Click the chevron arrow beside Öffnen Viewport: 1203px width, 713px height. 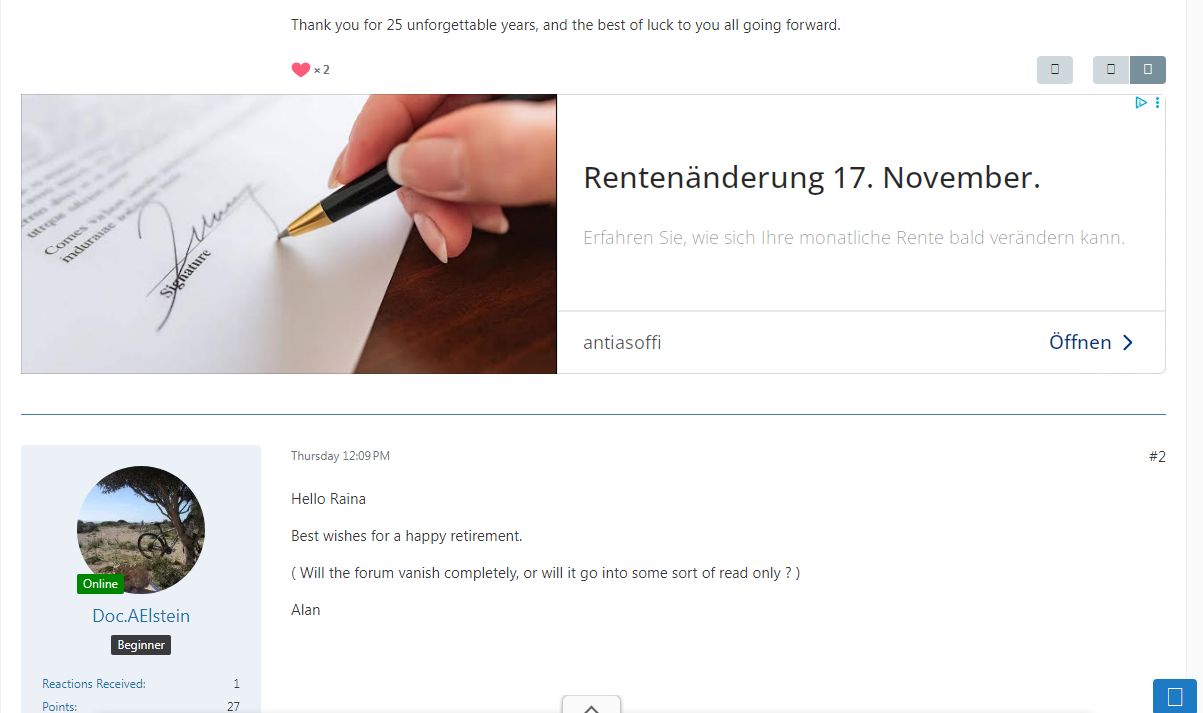tap(1128, 342)
